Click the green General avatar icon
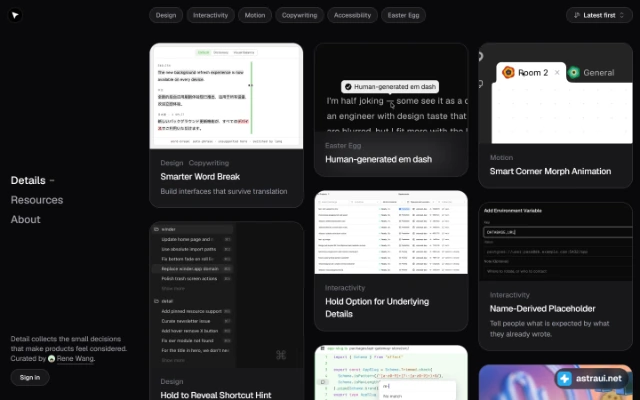640x400 pixels. click(x=573, y=73)
